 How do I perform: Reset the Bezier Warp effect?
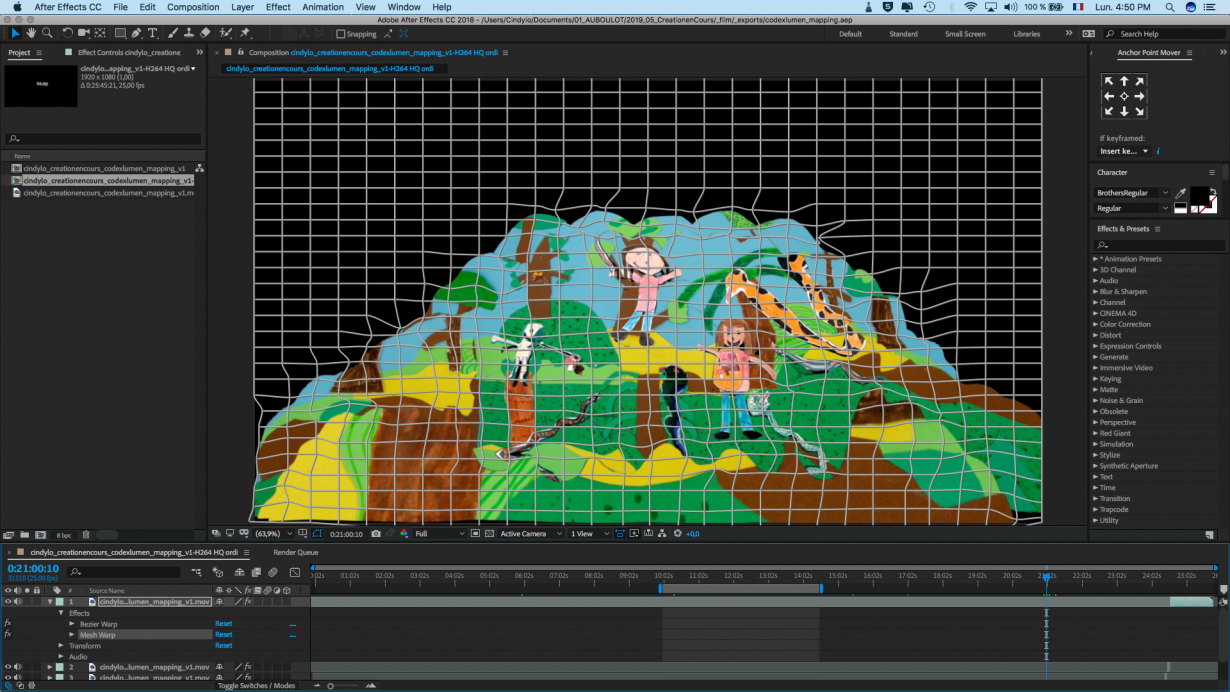coord(223,624)
